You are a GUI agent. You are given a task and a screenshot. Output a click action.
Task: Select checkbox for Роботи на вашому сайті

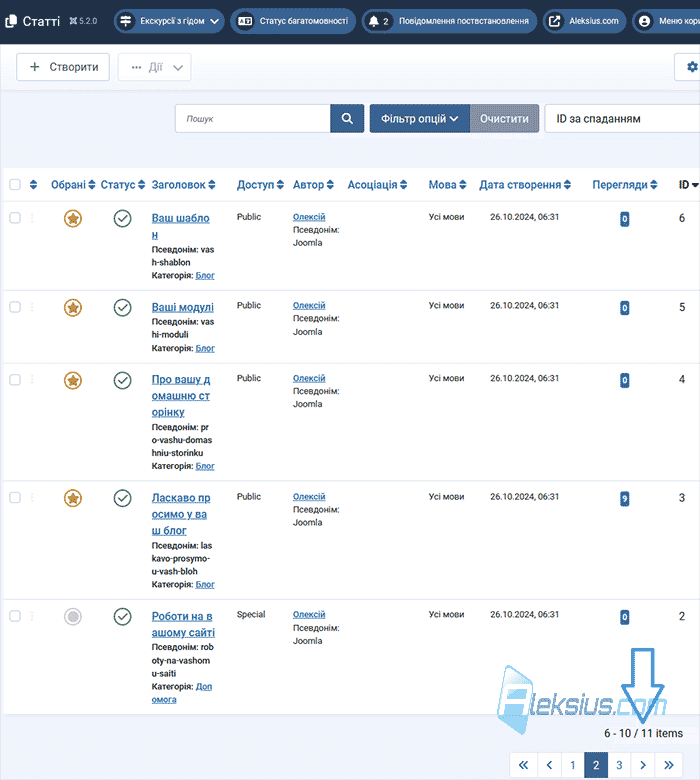click(15, 616)
